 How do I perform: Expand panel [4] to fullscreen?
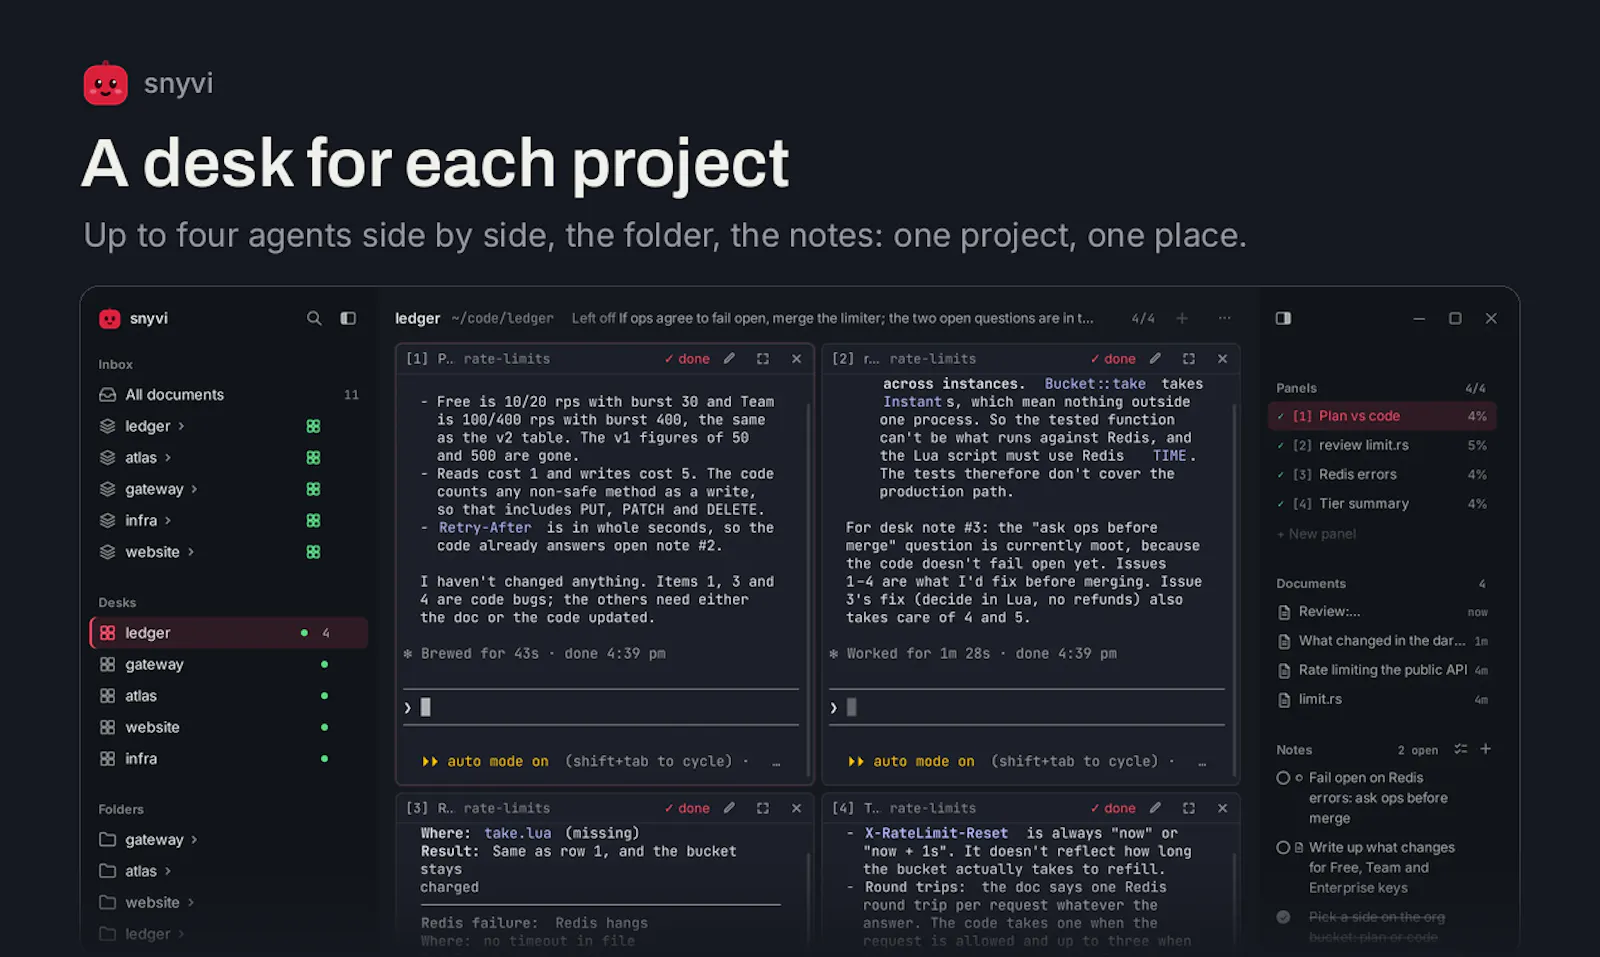click(1189, 808)
